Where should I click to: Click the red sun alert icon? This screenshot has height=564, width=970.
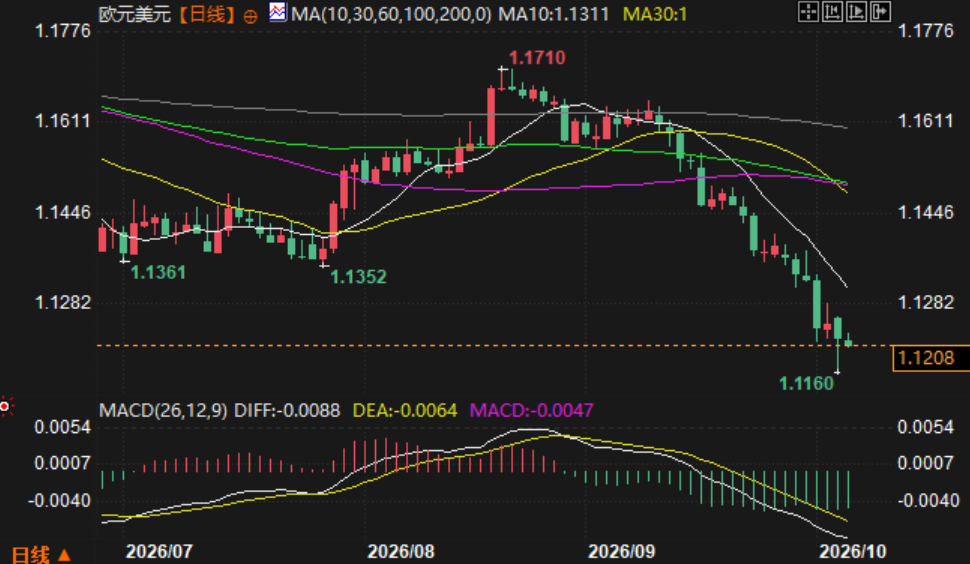pyautogui.click(x=6, y=406)
